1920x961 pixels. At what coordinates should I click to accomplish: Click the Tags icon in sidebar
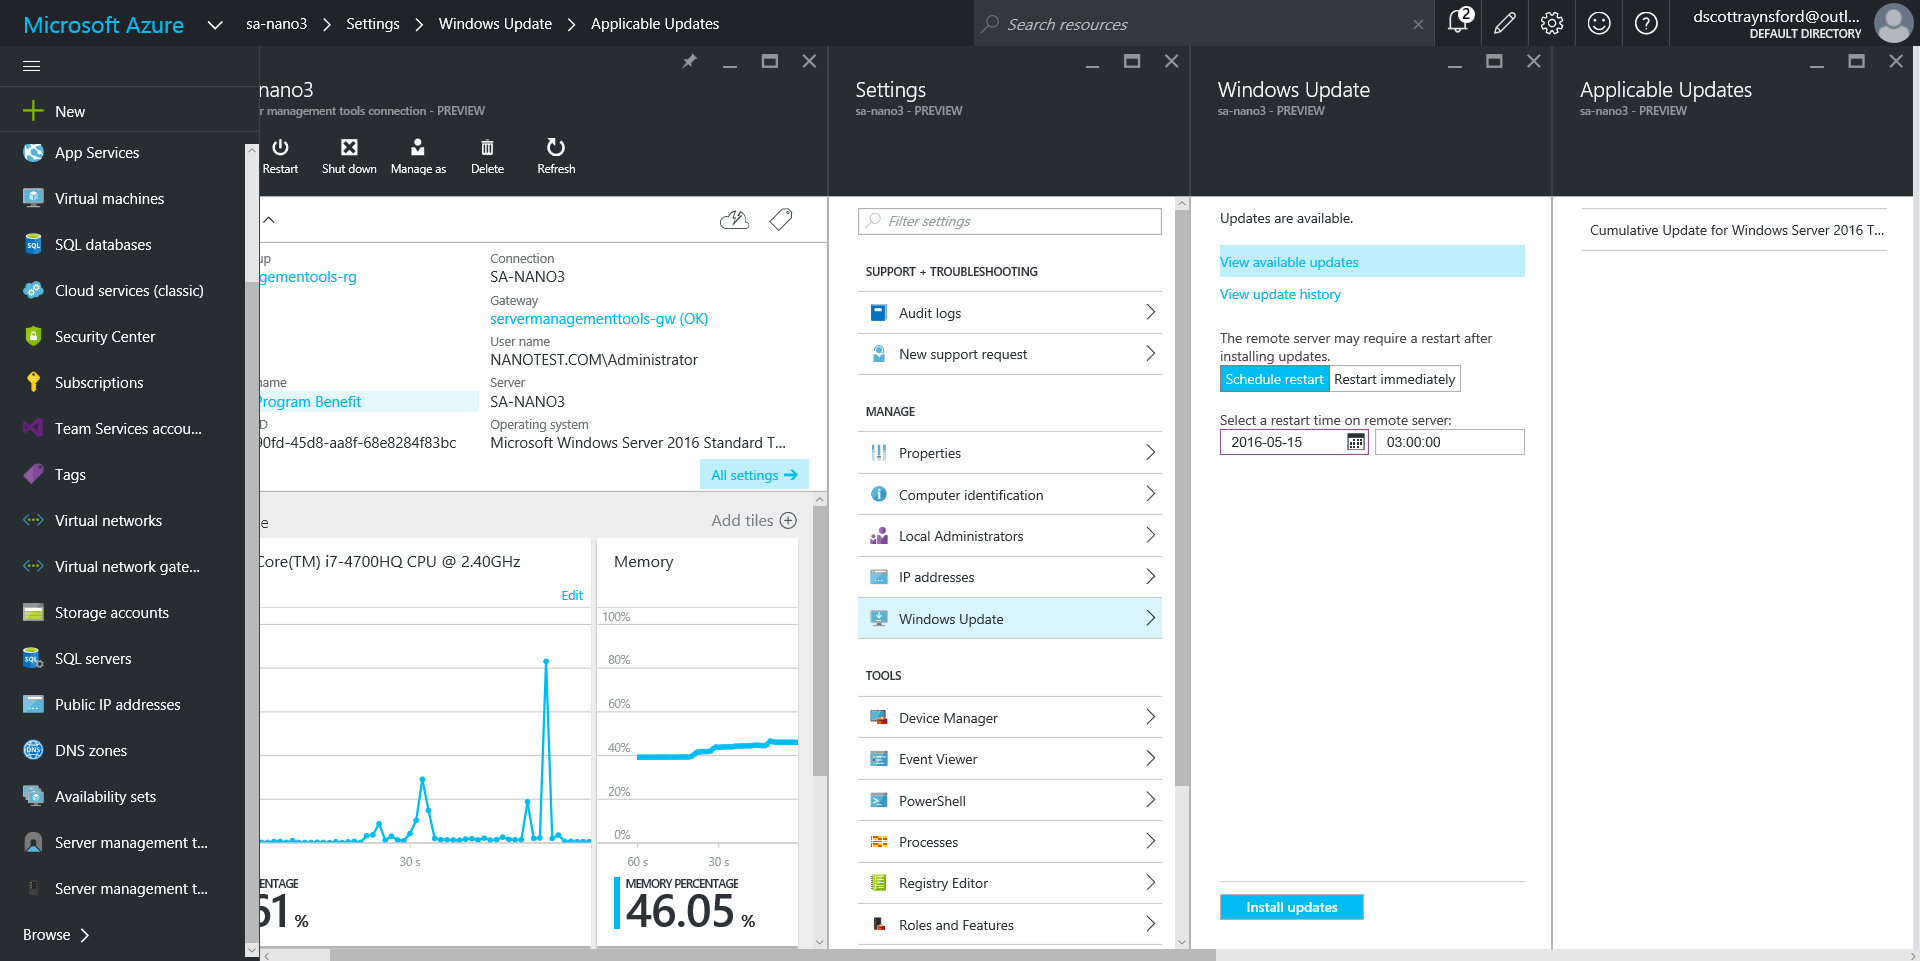pos(33,474)
